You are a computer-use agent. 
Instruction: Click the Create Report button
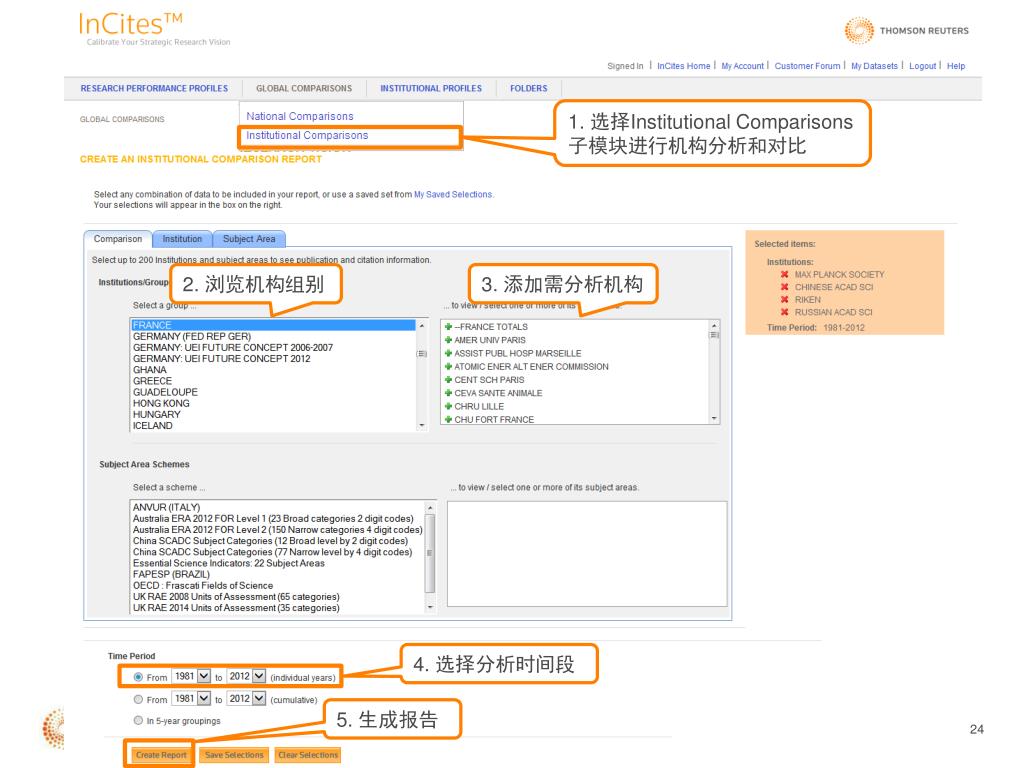coord(161,755)
